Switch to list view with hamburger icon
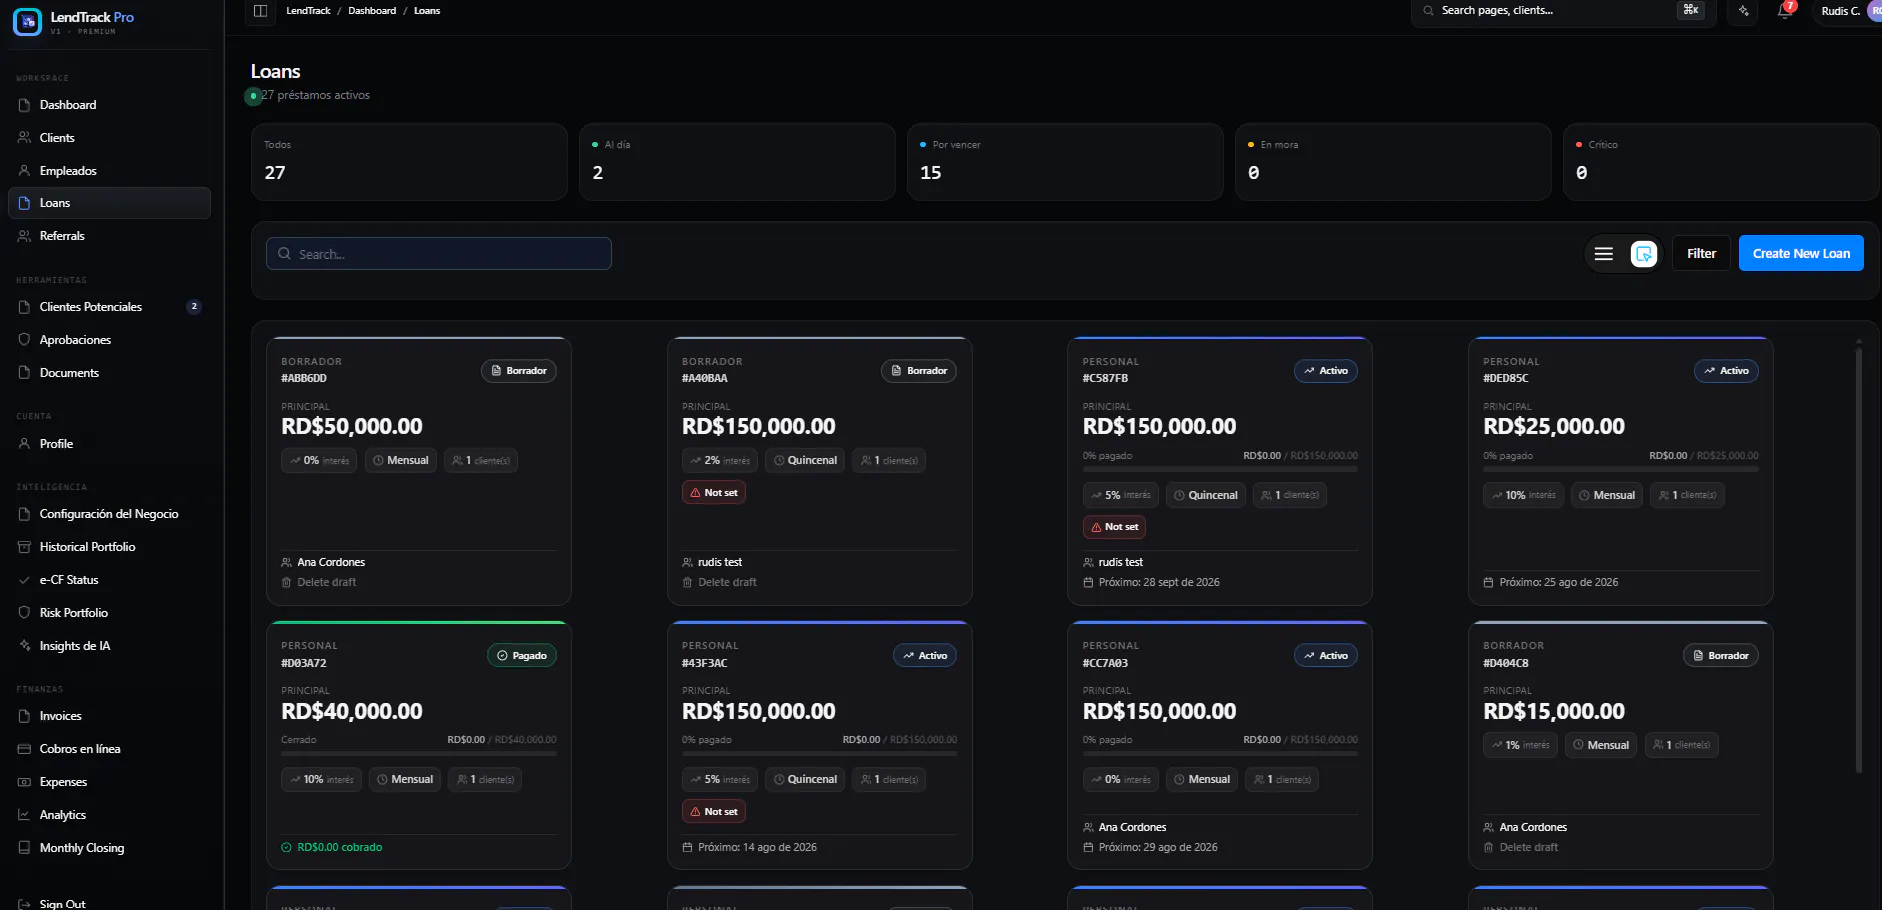The width and height of the screenshot is (1882, 910). pyautogui.click(x=1604, y=254)
